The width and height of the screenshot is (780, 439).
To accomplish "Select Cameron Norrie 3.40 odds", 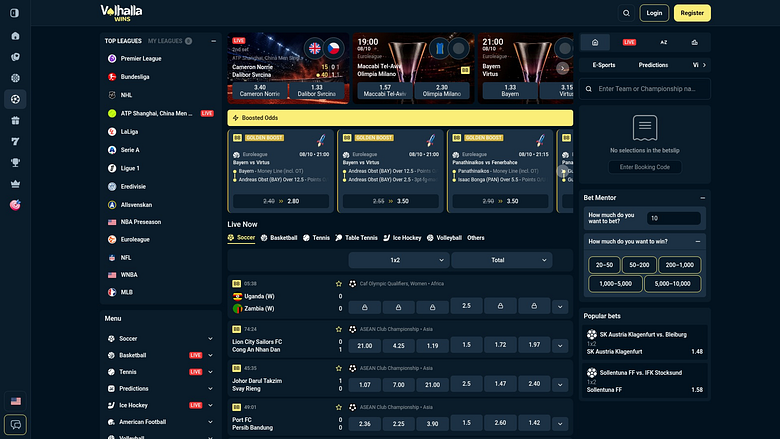I will pos(260,90).
